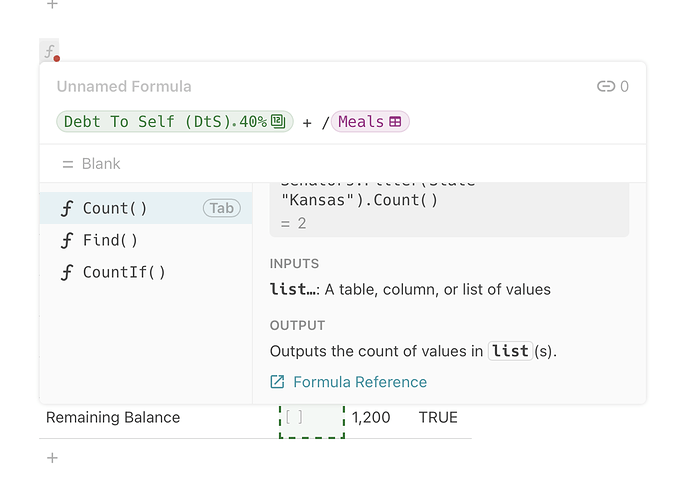Click the external link icon next to Formula Reference
This screenshot has width=690, height=481.
pyautogui.click(x=277, y=382)
